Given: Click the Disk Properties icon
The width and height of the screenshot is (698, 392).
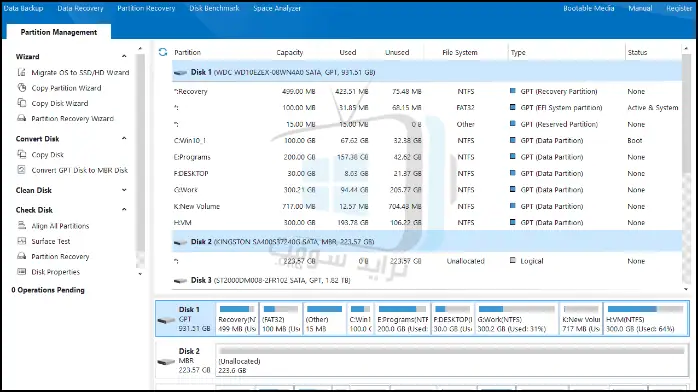Looking at the screenshot, I should pos(21,271).
